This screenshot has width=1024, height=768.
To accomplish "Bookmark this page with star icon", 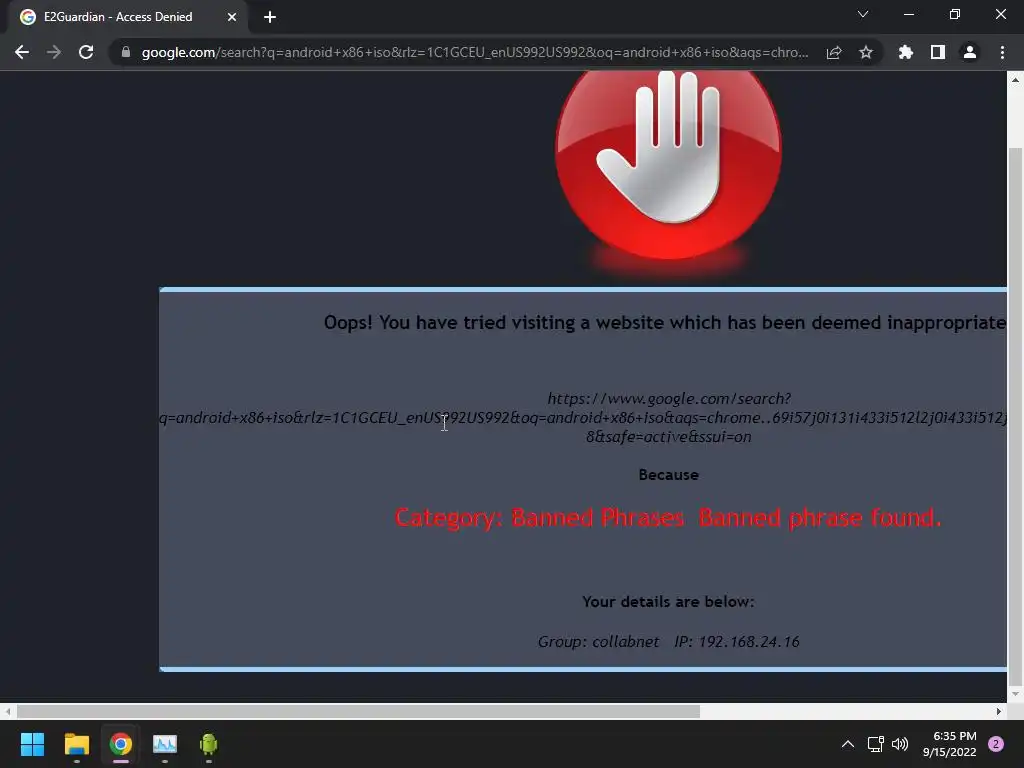I will point(866,52).
